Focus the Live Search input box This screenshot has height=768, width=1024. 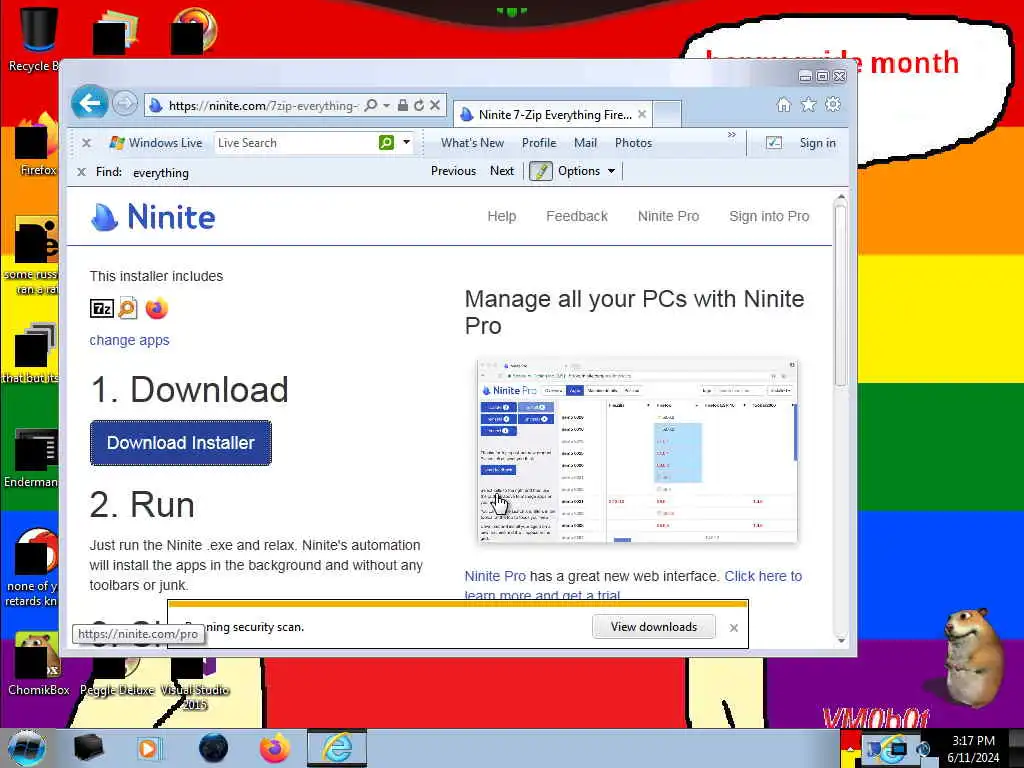point(295,142)
